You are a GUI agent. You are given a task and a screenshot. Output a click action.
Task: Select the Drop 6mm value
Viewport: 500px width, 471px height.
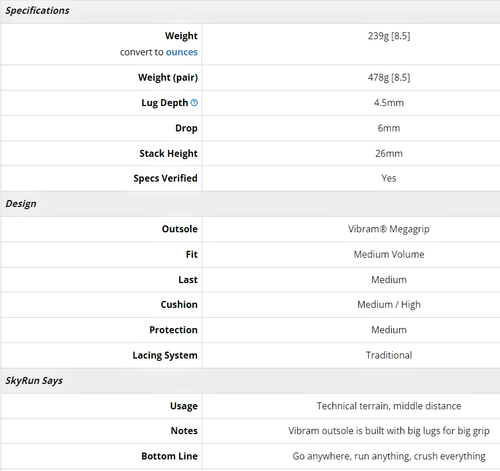tap(389, 128)
